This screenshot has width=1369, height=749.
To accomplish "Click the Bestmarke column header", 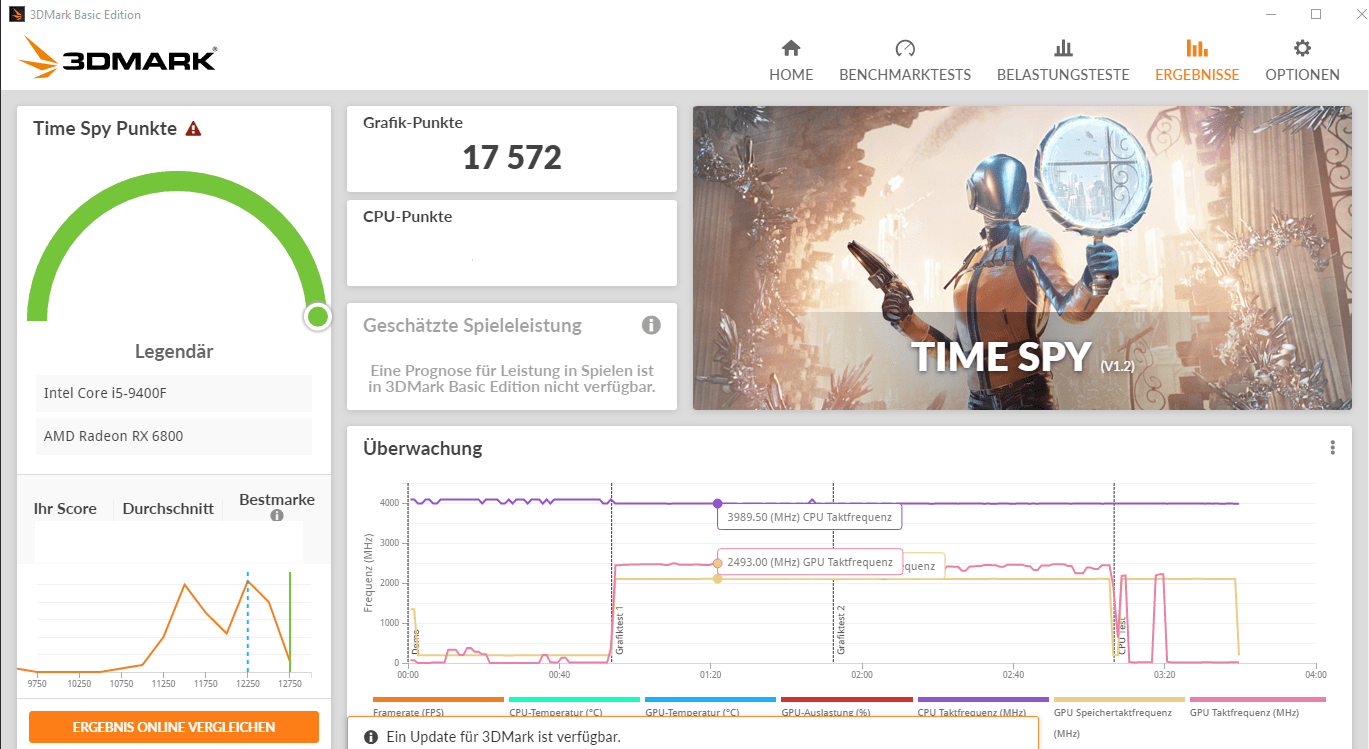I will (277, 500).
